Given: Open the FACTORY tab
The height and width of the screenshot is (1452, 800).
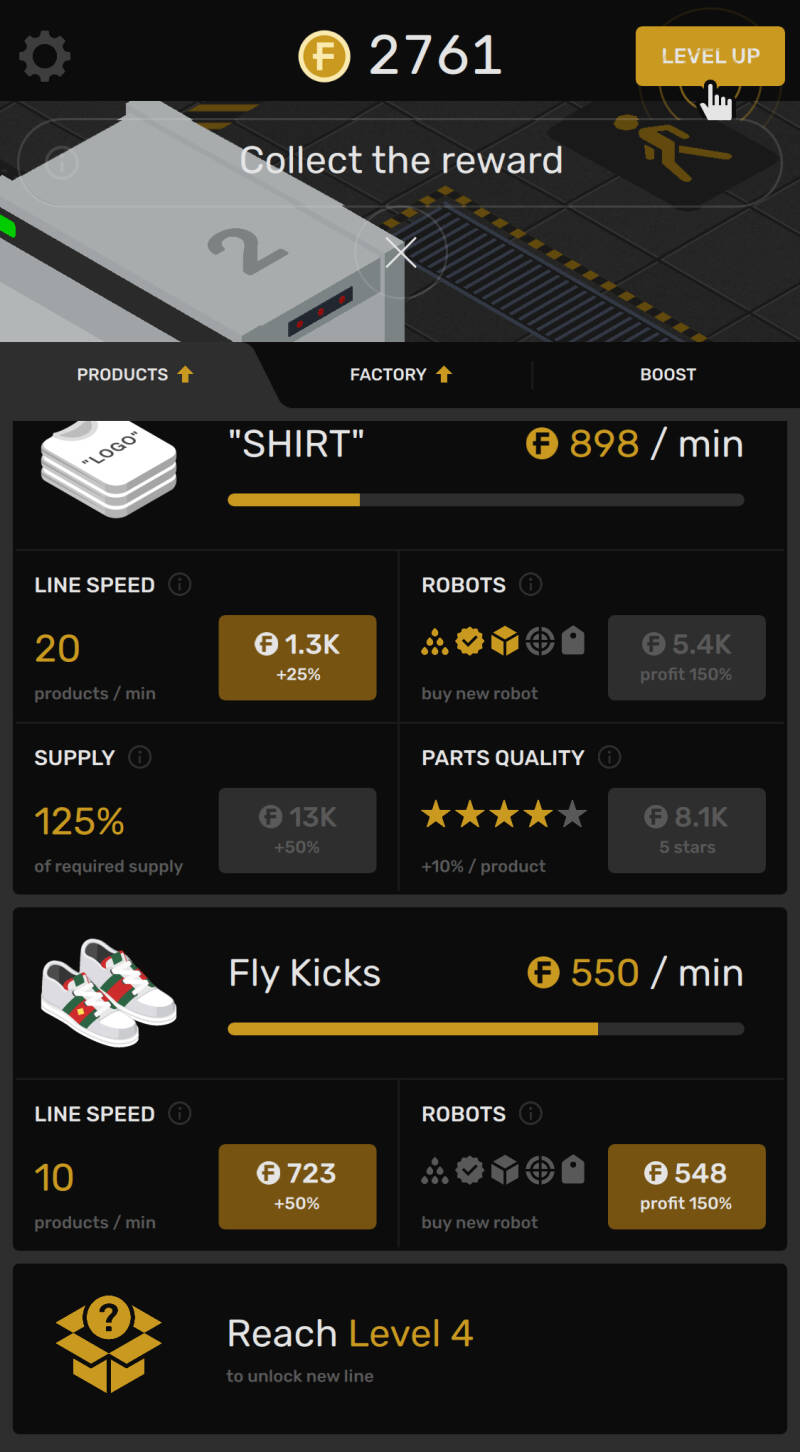Looking at the screenshot, I should click(400, 375).
